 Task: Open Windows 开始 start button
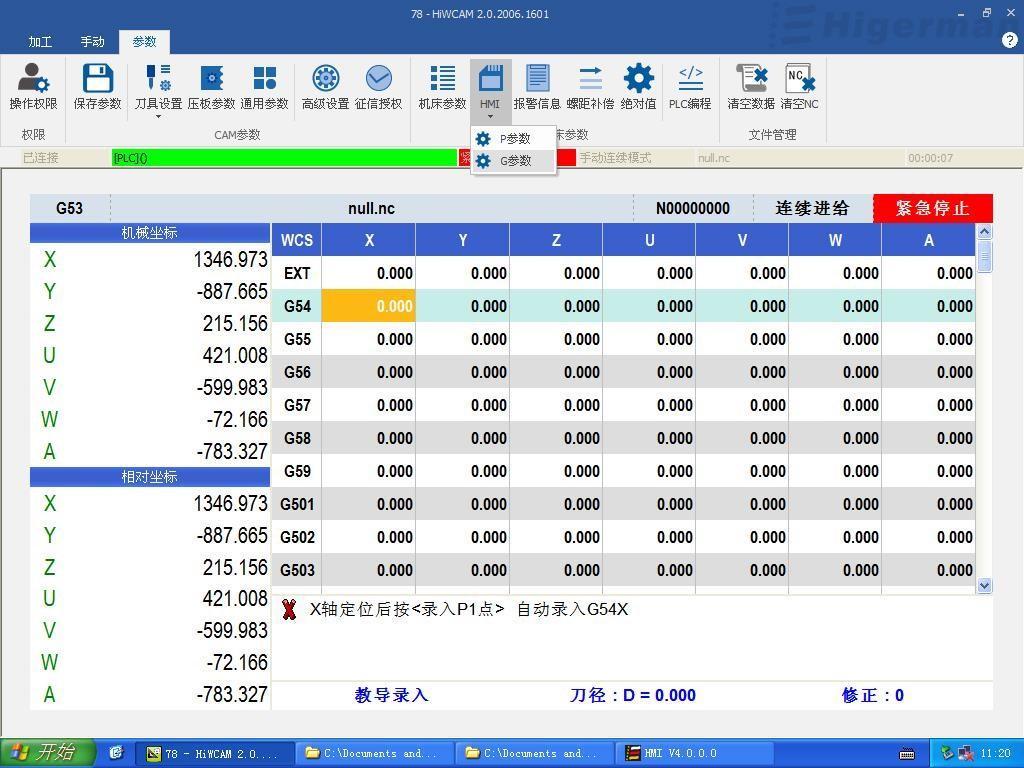pos(47,753)
